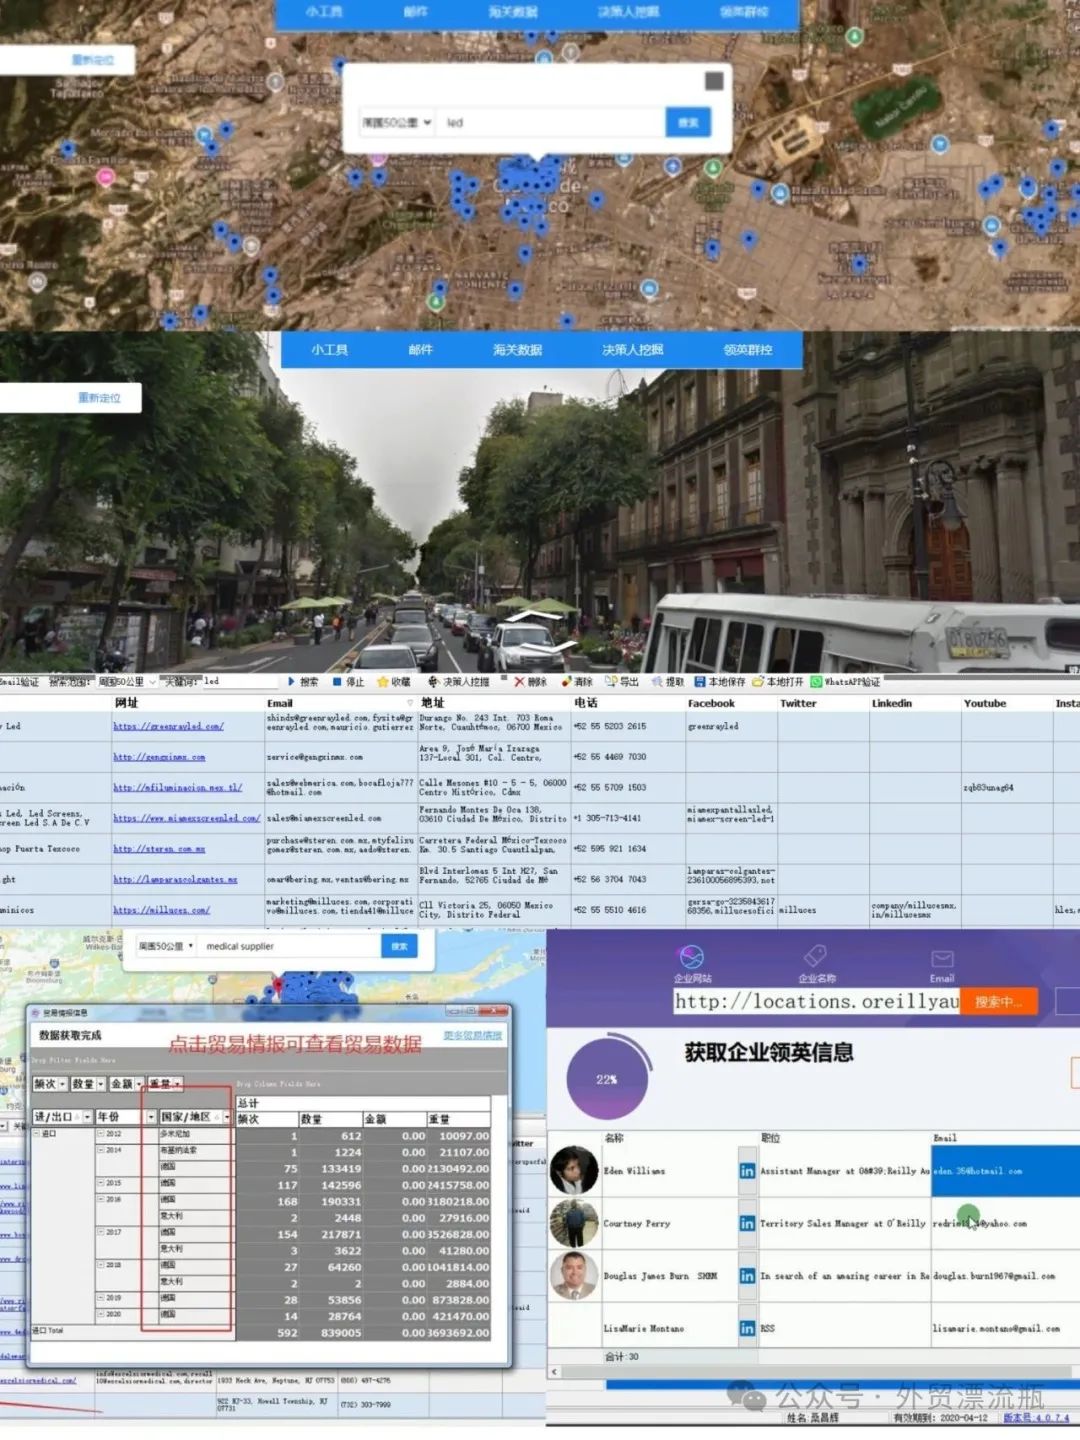Open Douglas James Burn's LinkedIn icon
The image size is (1080, 1440).
747,1276
